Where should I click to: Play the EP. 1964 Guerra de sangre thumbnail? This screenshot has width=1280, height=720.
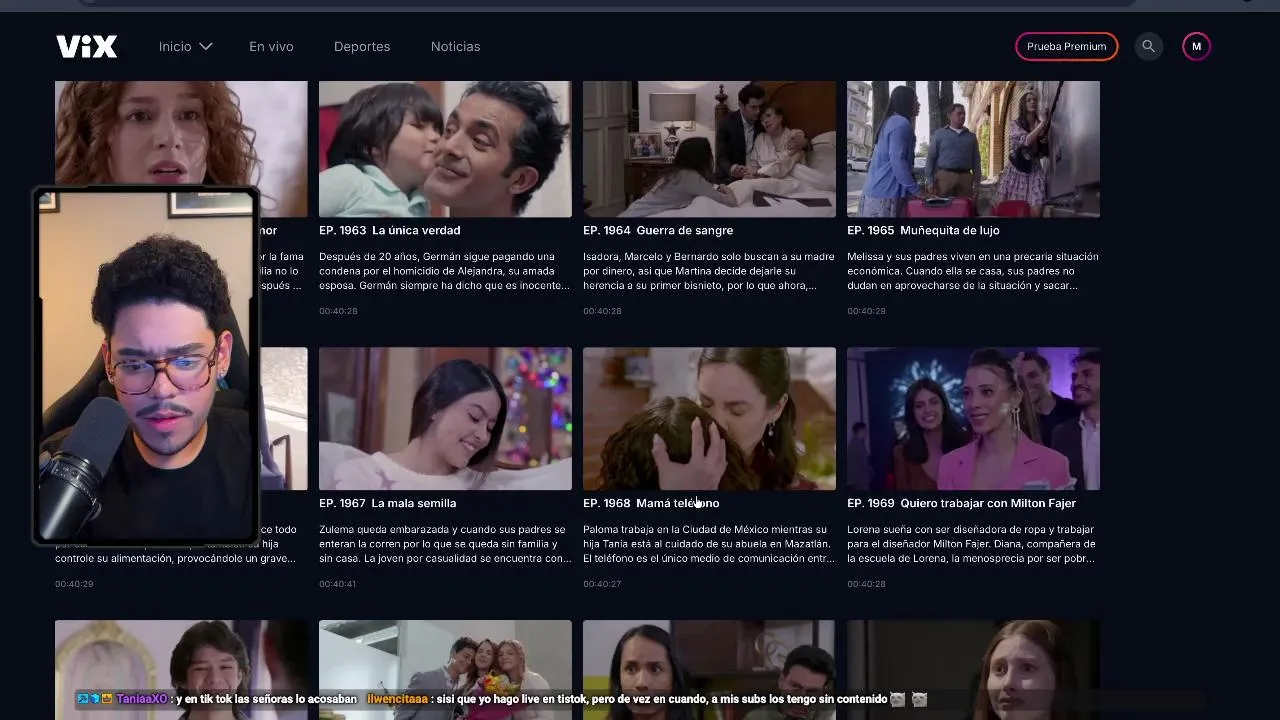pos(709,149)
